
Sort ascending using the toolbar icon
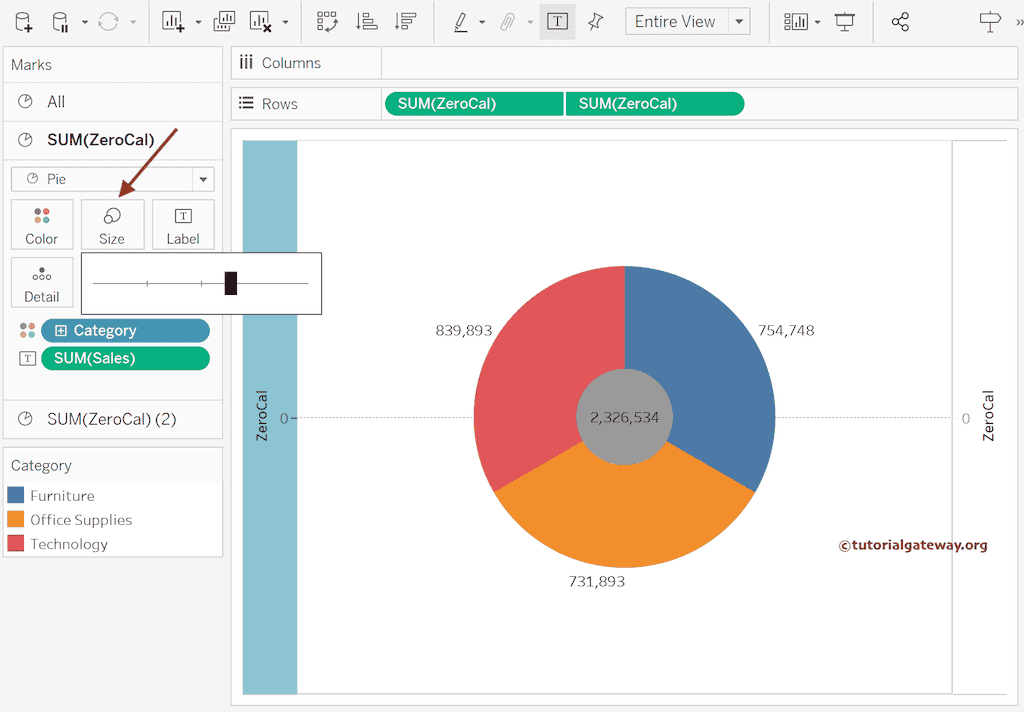(366, 21)
